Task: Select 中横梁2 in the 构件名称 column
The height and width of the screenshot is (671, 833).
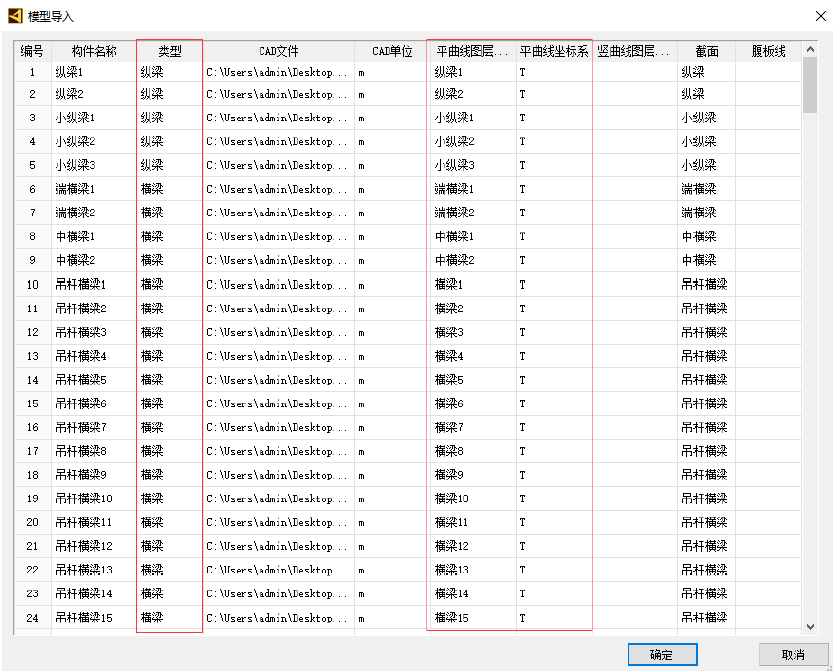Action: 75,260
